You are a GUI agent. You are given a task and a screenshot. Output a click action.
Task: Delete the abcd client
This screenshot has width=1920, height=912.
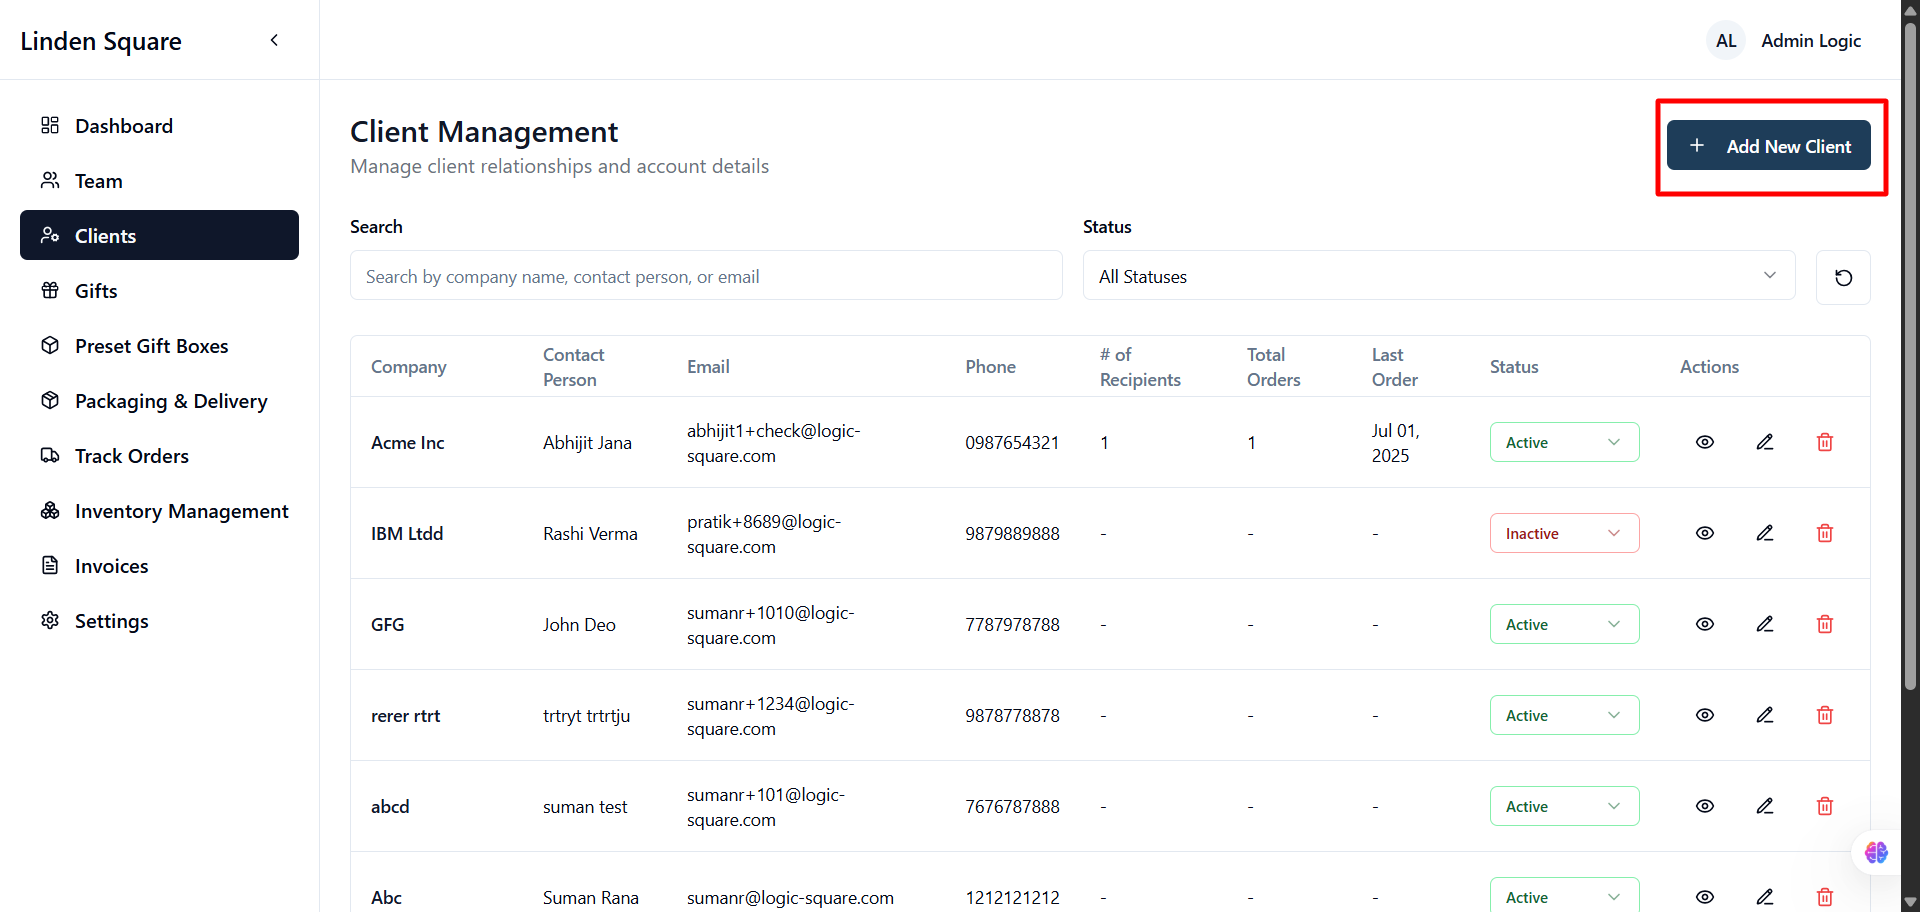click(x=1825, y=806)
